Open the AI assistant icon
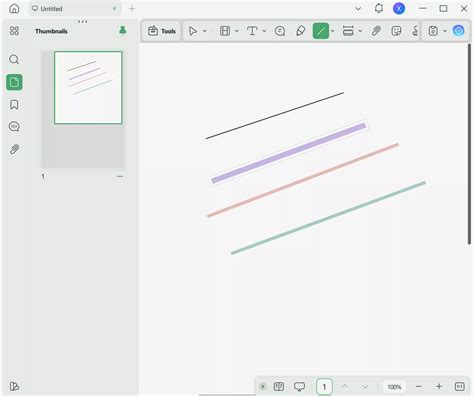 point(459,31)
